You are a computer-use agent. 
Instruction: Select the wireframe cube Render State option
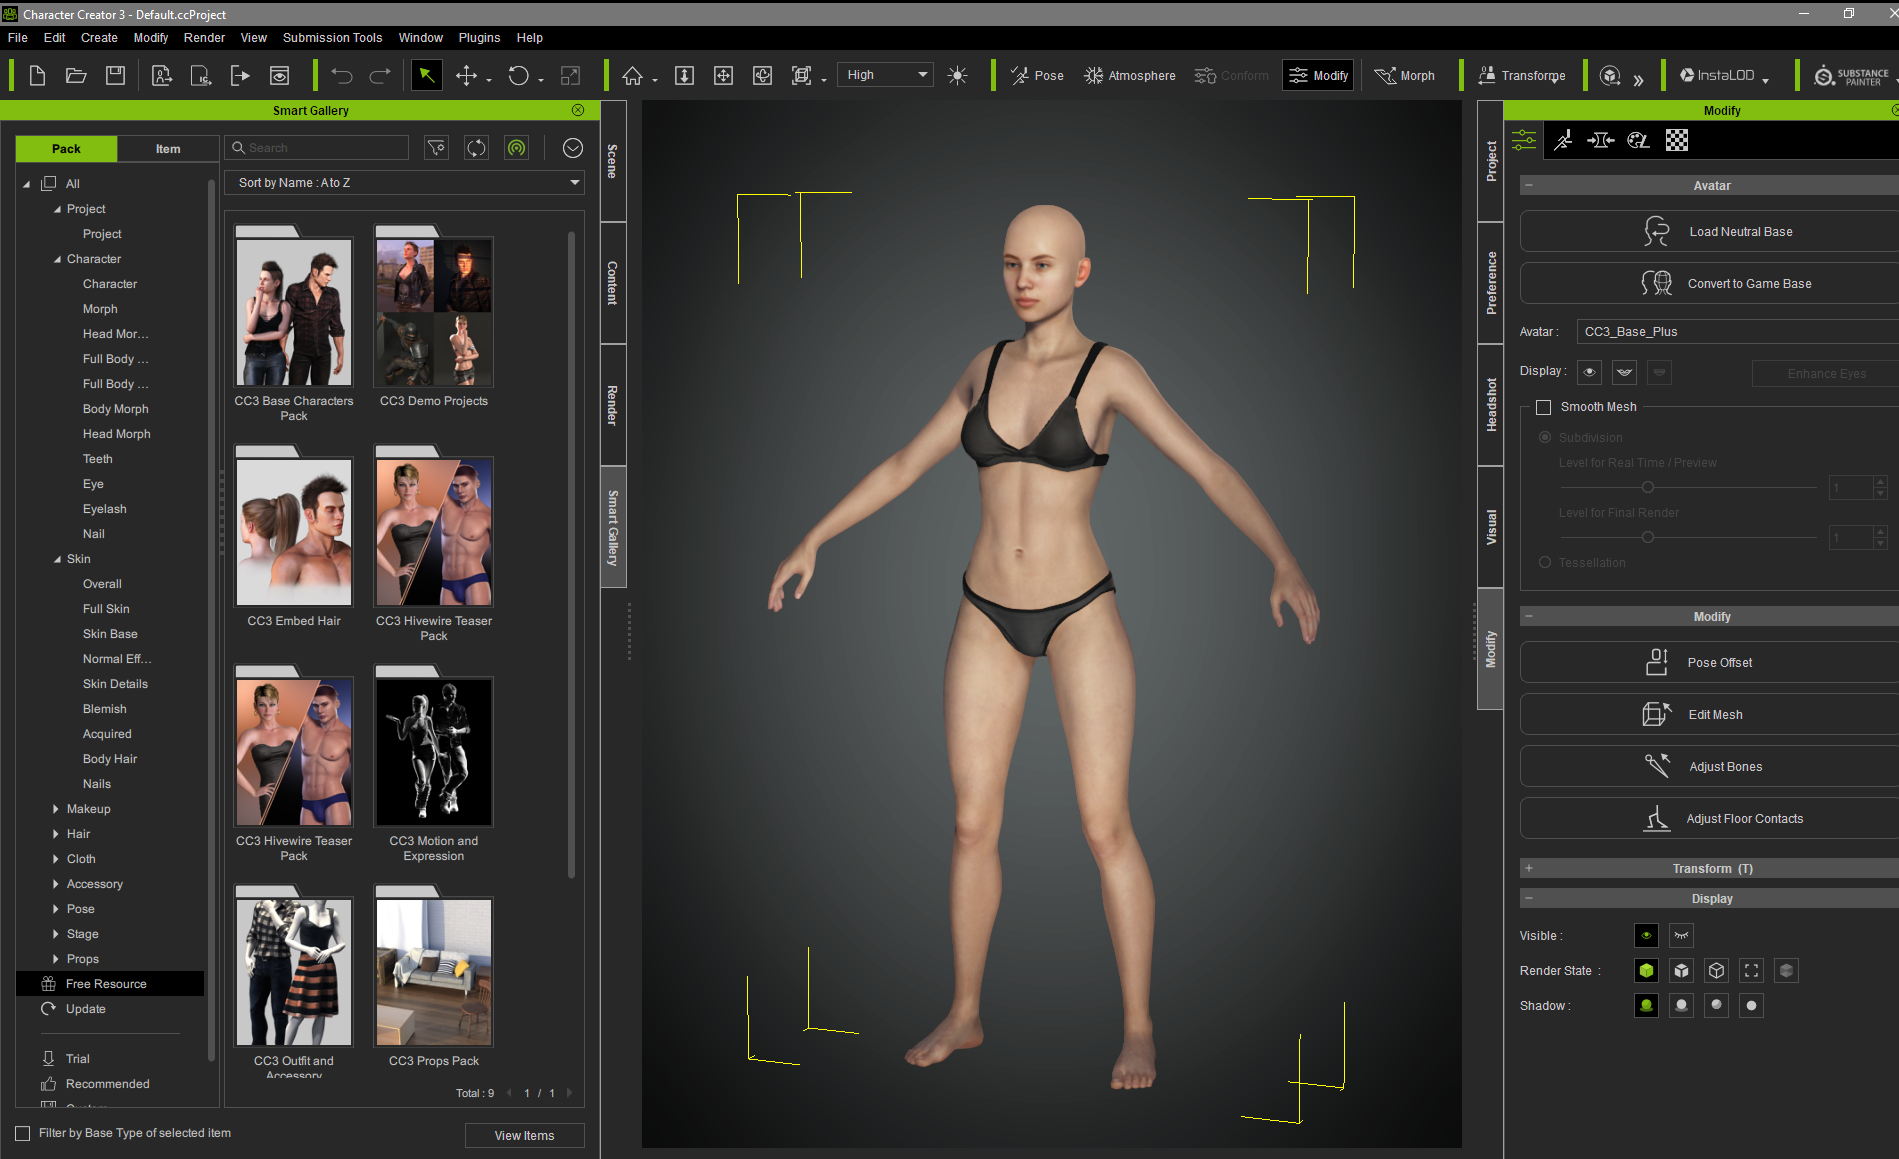point(1716,971)
